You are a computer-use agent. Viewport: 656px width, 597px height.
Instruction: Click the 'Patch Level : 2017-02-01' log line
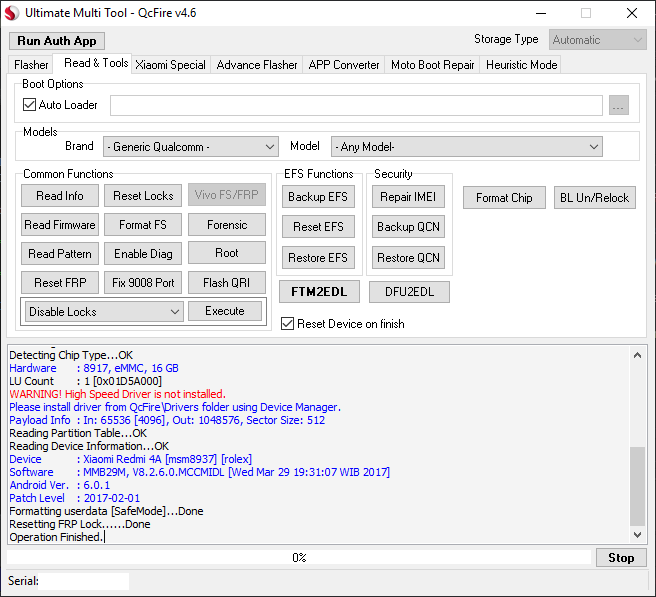click(74, 498)
